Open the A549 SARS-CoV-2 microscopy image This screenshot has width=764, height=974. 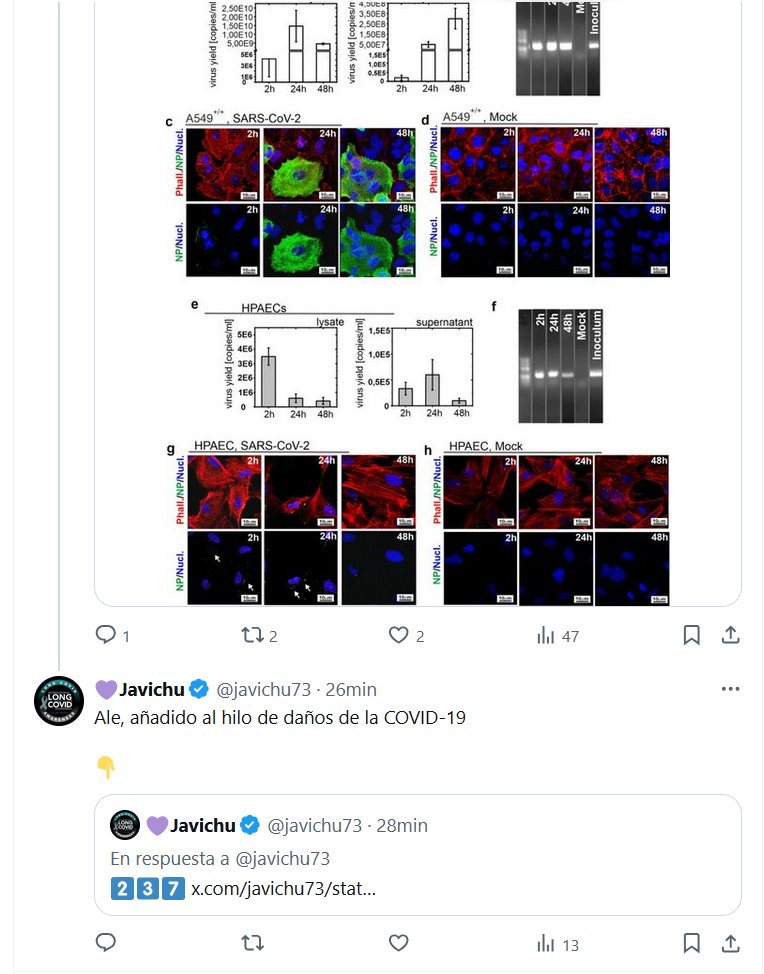300,200
